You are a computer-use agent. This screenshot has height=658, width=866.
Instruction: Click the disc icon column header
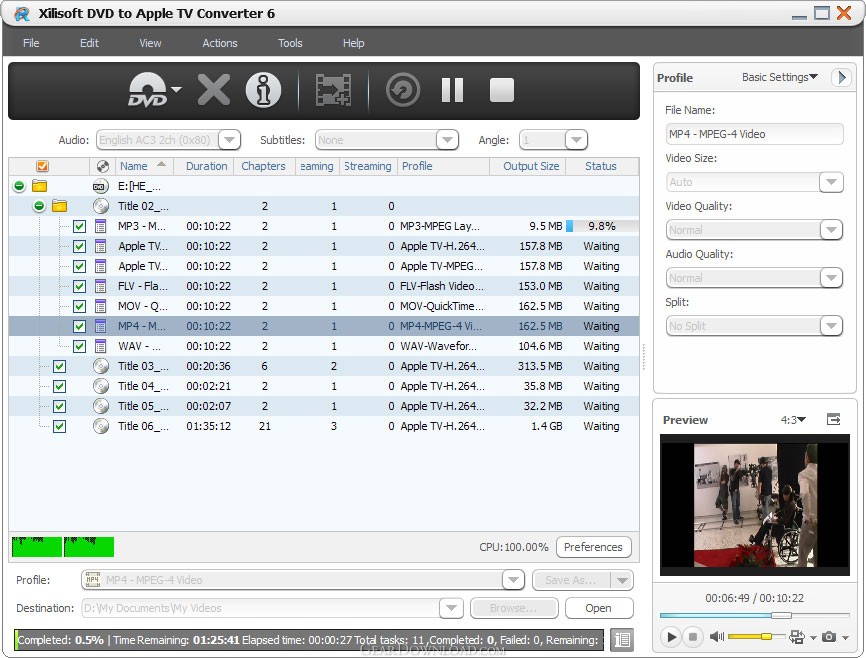(x=102, y=166)
